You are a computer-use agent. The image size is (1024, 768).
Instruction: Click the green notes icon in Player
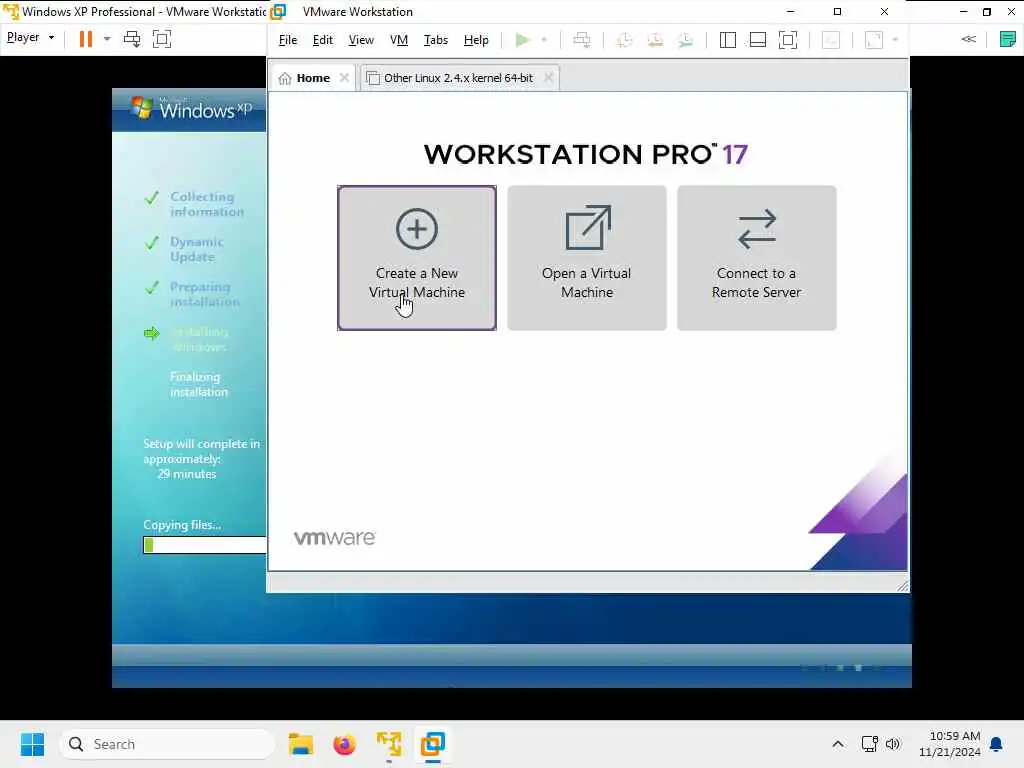1008,39
